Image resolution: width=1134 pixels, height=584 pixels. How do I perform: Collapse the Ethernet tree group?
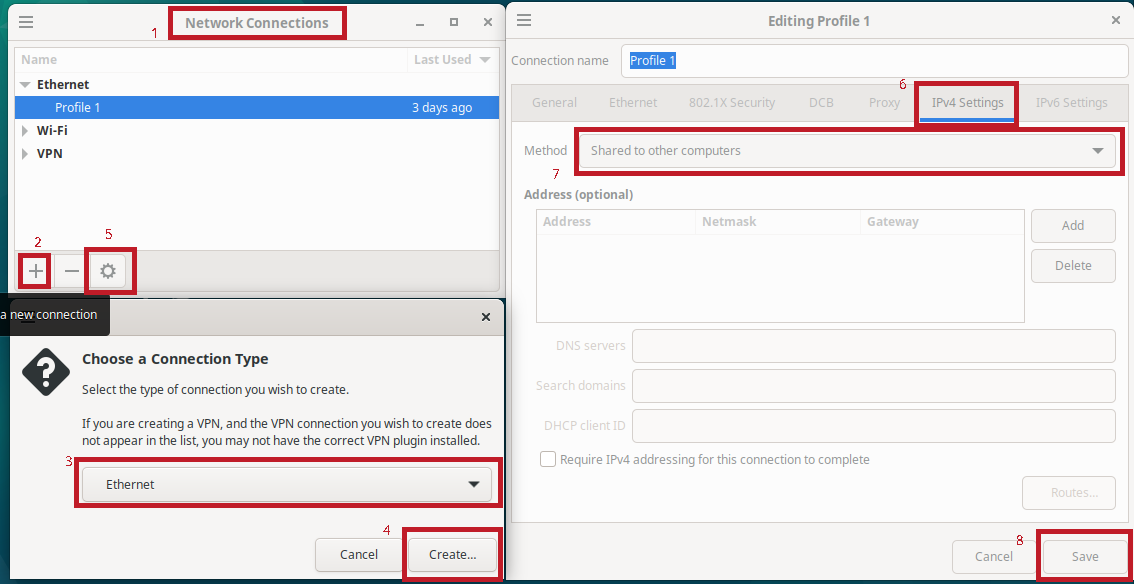[25, 85]
